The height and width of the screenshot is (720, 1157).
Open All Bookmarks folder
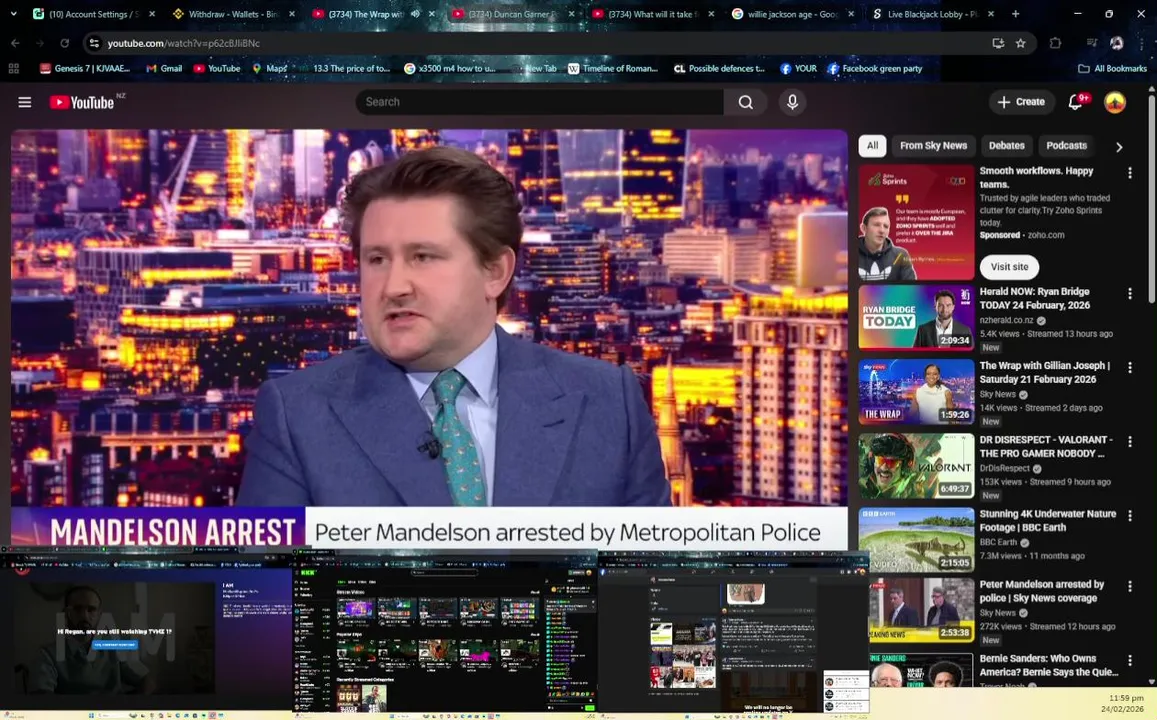[1113, 69]
